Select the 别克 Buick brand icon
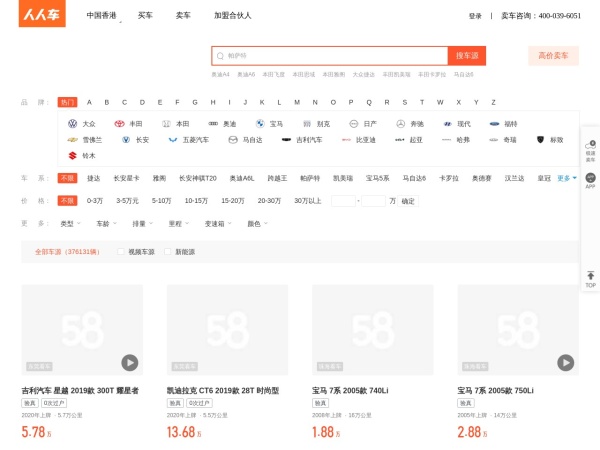The height and width of the screenshot is (450, 600). [x=307, y=124]
